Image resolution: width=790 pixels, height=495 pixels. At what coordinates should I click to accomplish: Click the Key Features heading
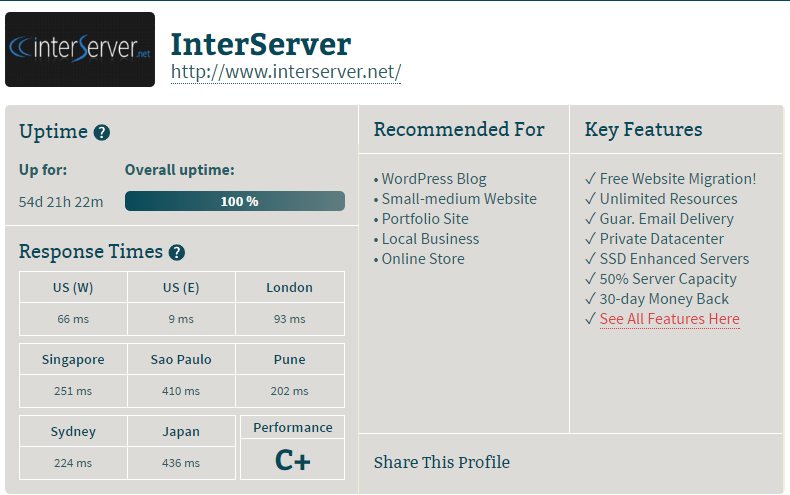point(643,130)
